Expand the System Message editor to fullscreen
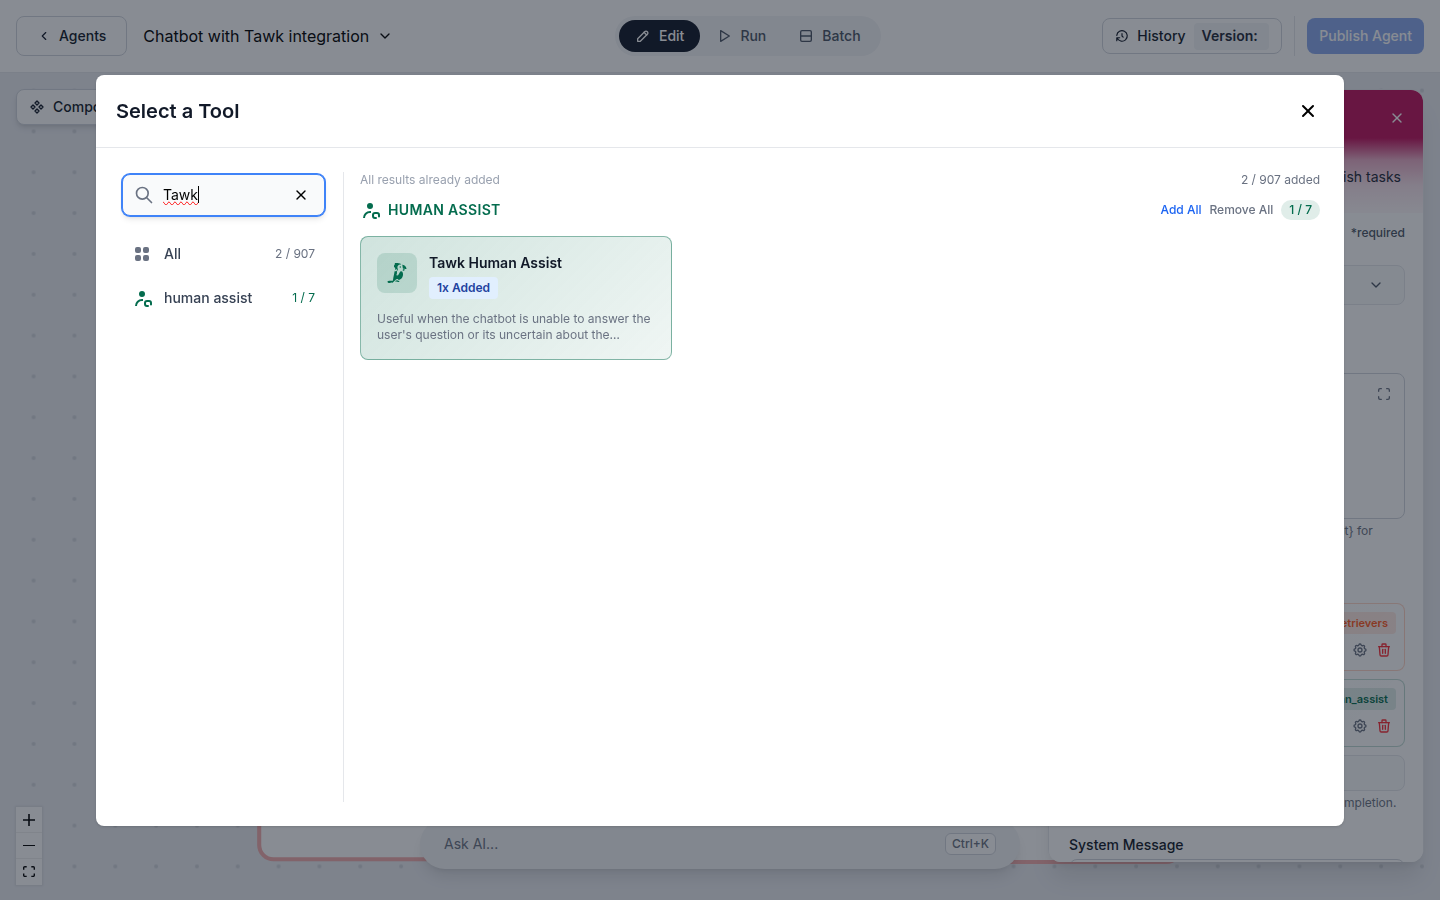This screenshot has height=900, width=1440. [x=1383, y=394]
